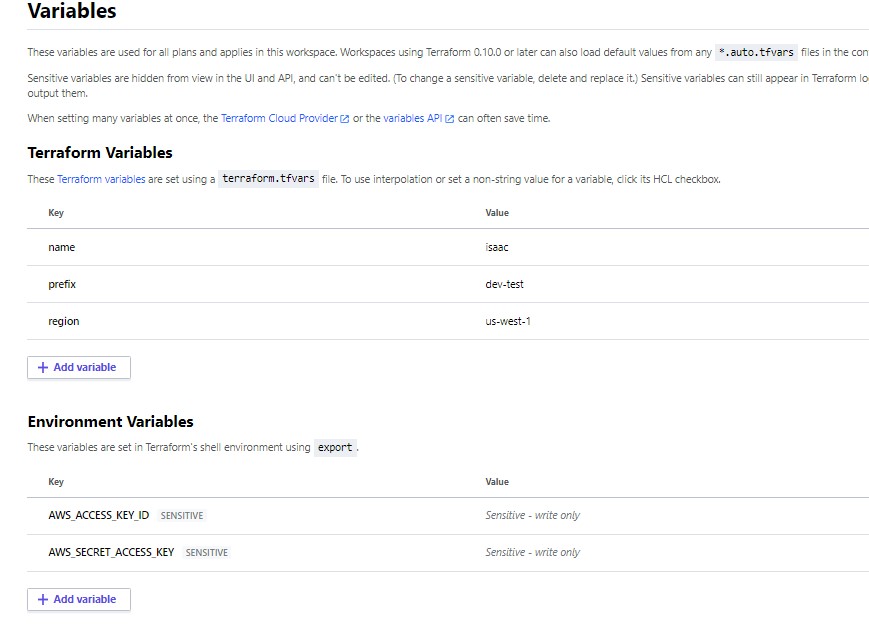The image size is (869, 641).
Task: Click the plus icon in the first Add variable button
Action: pyautogui.click(x=42, y=367)
